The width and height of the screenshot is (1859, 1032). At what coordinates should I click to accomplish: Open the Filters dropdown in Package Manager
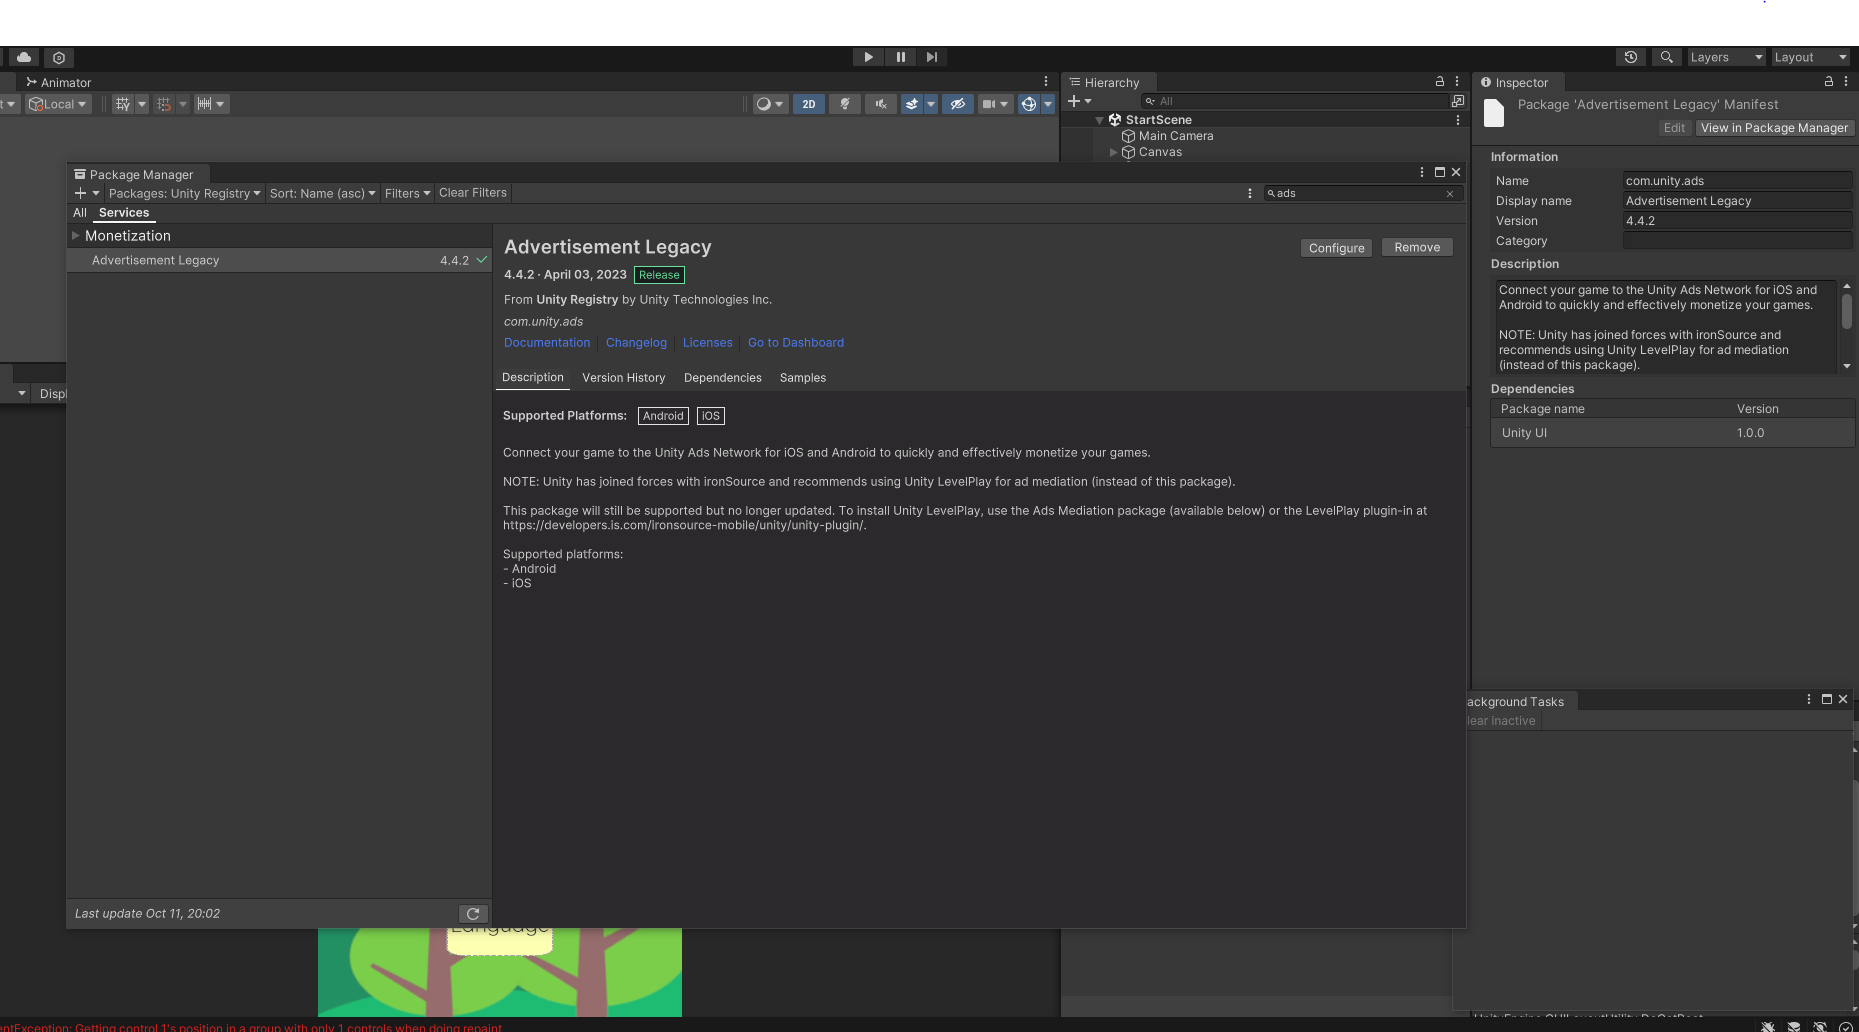(407, 193)
